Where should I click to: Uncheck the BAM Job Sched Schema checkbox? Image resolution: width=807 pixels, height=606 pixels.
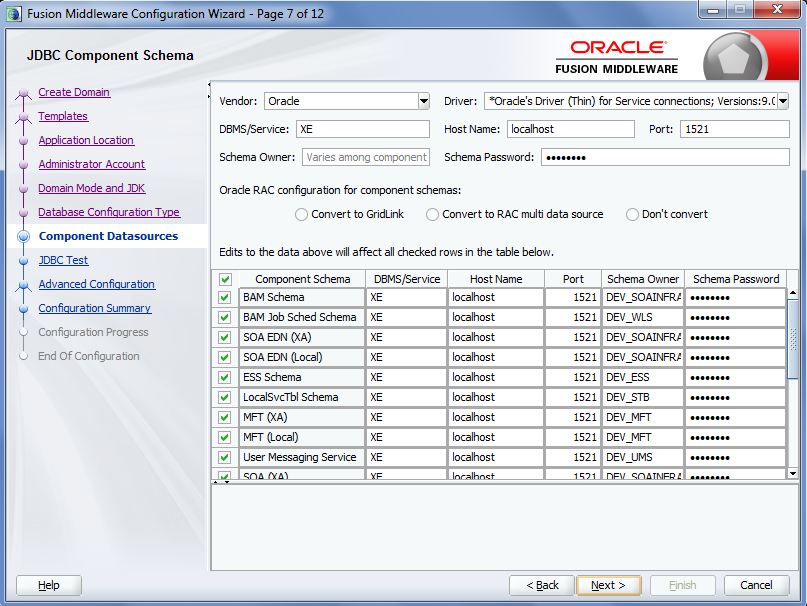(x=224, y=317)
